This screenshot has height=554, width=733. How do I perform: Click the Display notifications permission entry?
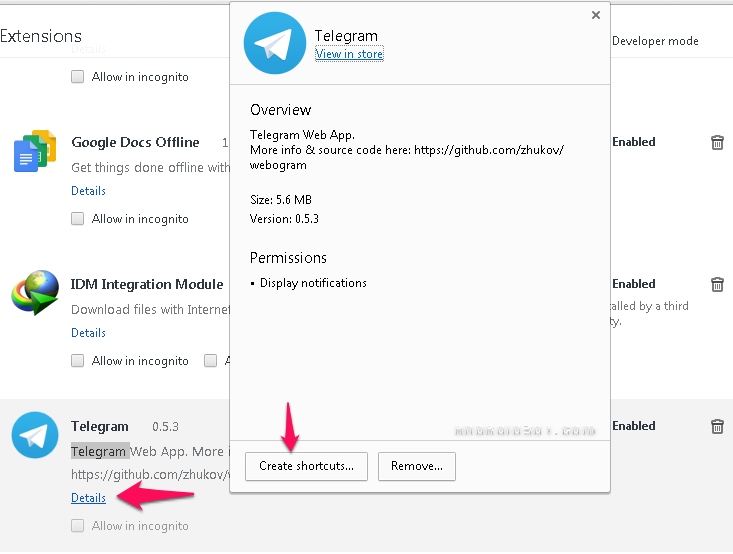coord(313,283)
